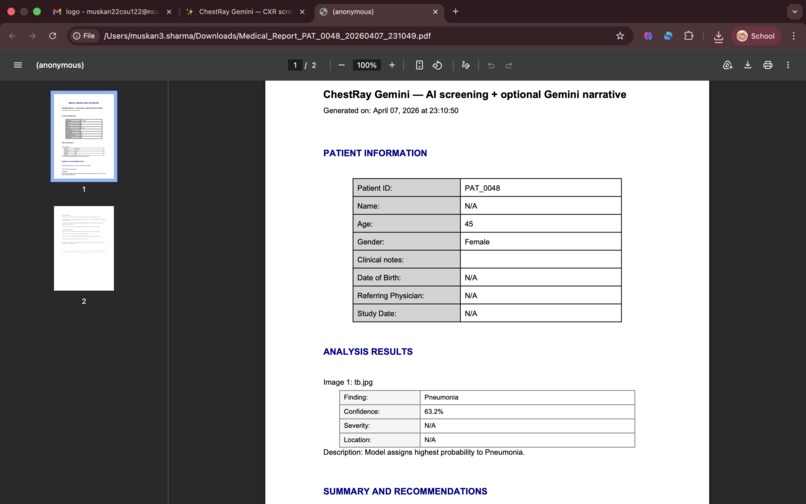Open the School profile button
Viewport: 806px width, 504px height.
pos(756,35)
